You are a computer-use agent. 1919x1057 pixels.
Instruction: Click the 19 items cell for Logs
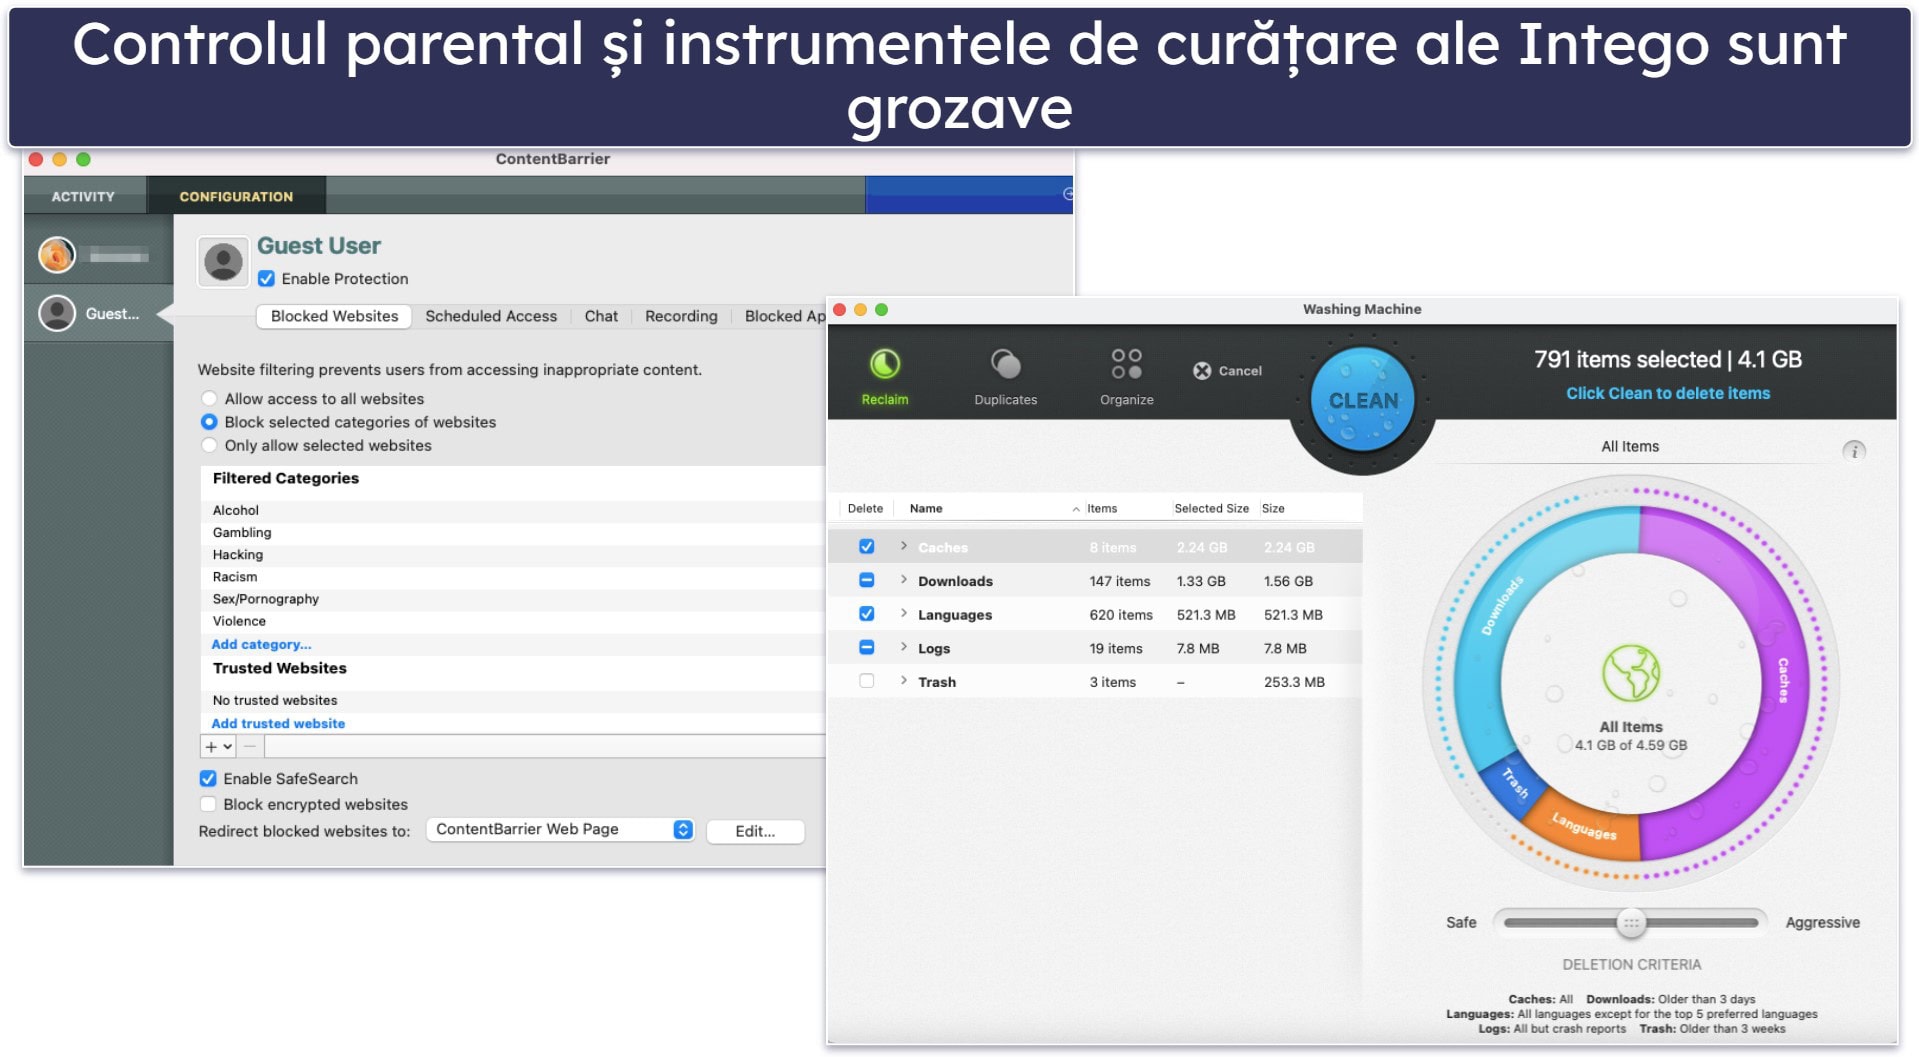tap(1115, 648)
